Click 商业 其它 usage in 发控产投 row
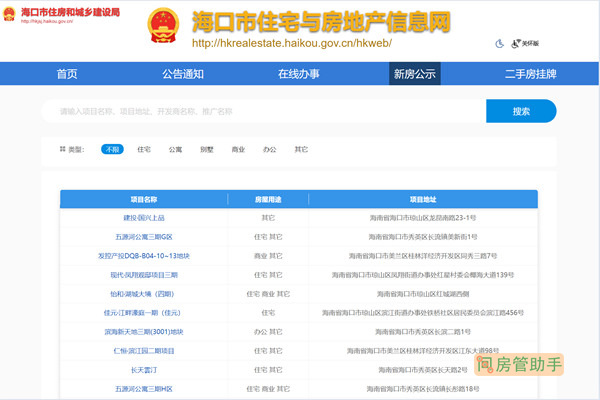This screenshot has width=600, height=400. tap(268, 256)
